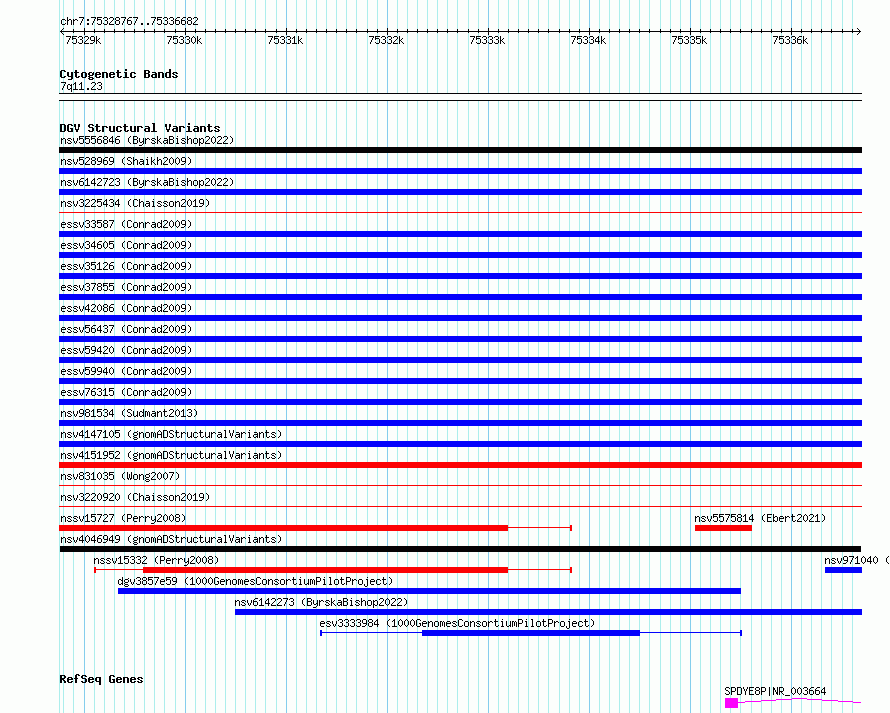Select the nsv5575814 (Ebert2021) label
The height and width of the screenshot is (713, 890).
tap(760, 518)
